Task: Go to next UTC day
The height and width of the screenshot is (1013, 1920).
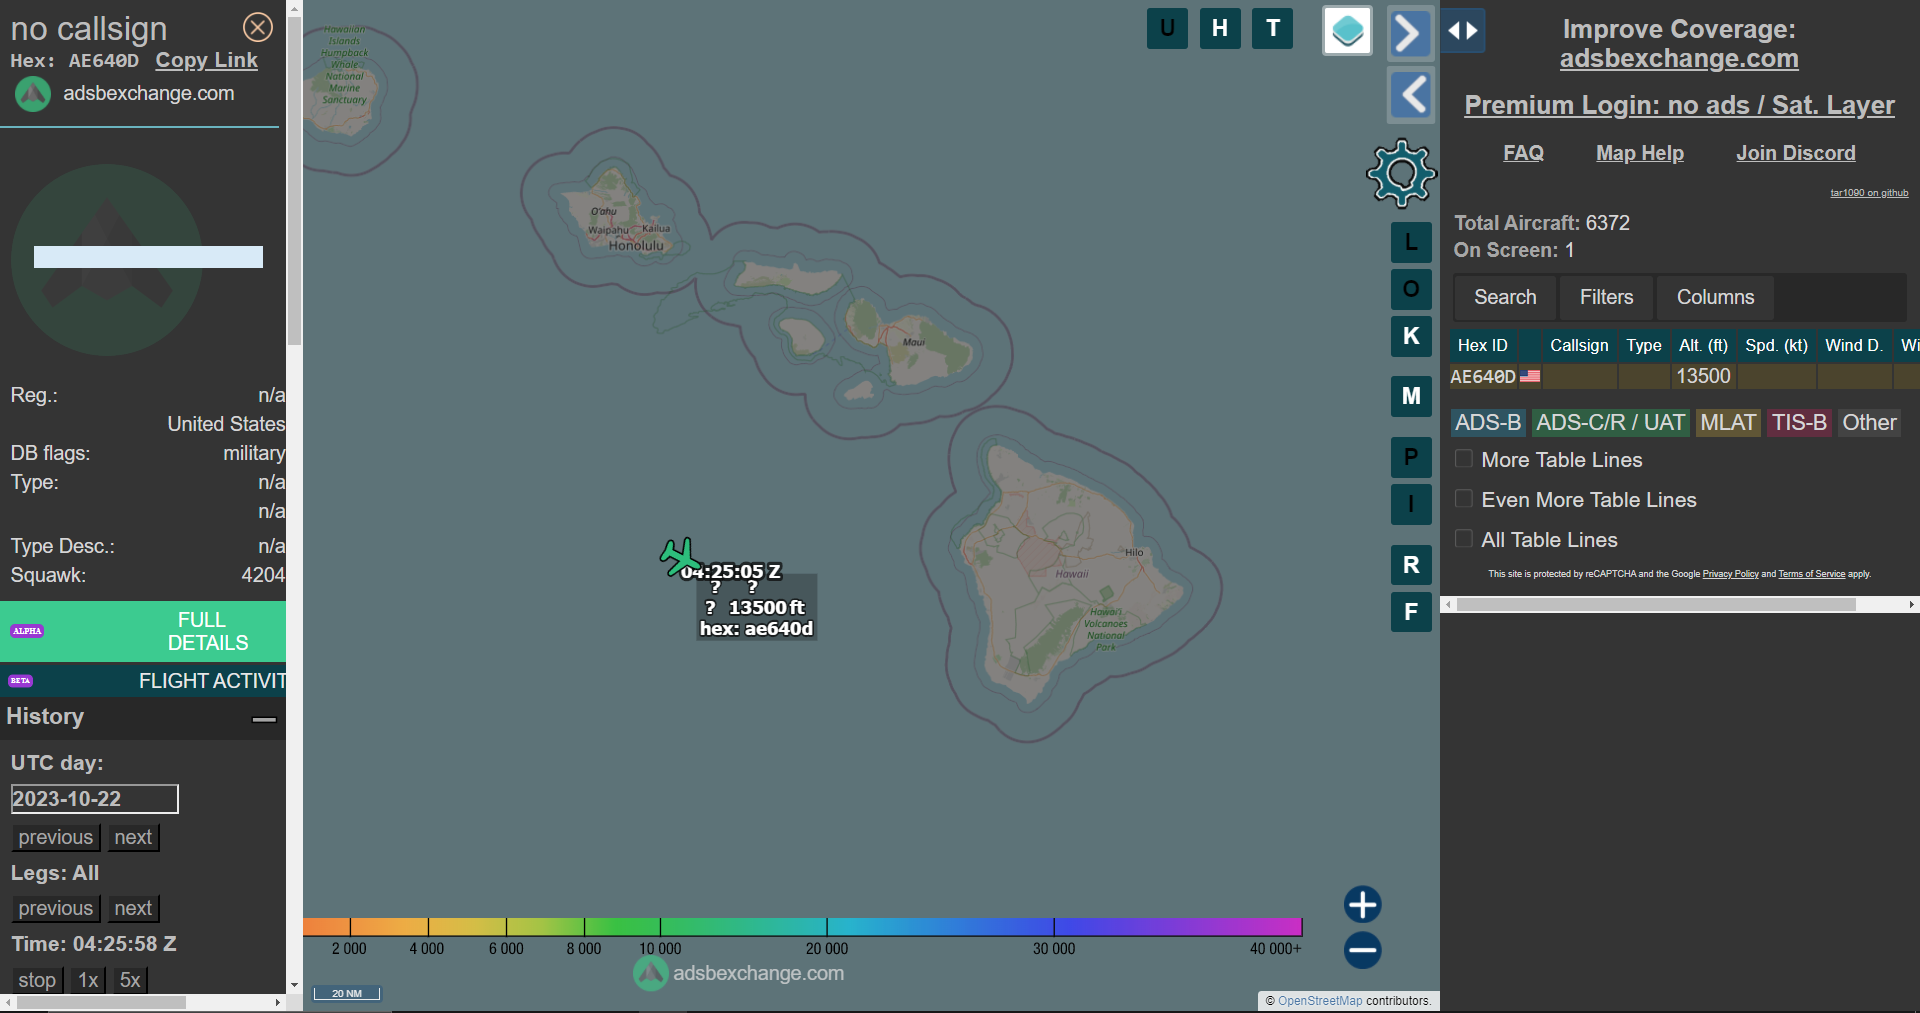Action: 133,837
